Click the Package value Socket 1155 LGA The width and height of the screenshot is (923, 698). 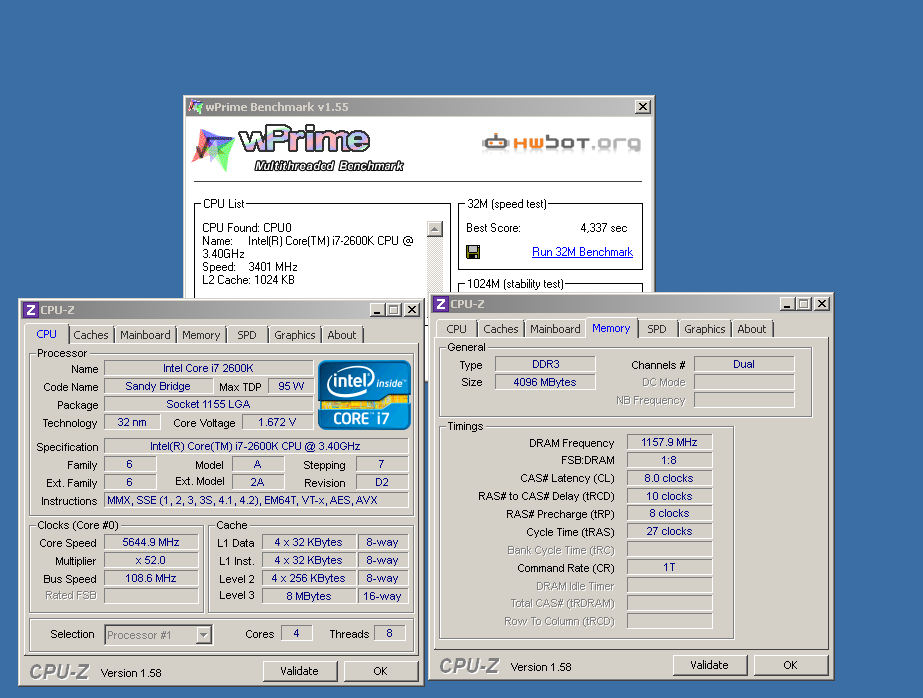click(x=208, y=404)
